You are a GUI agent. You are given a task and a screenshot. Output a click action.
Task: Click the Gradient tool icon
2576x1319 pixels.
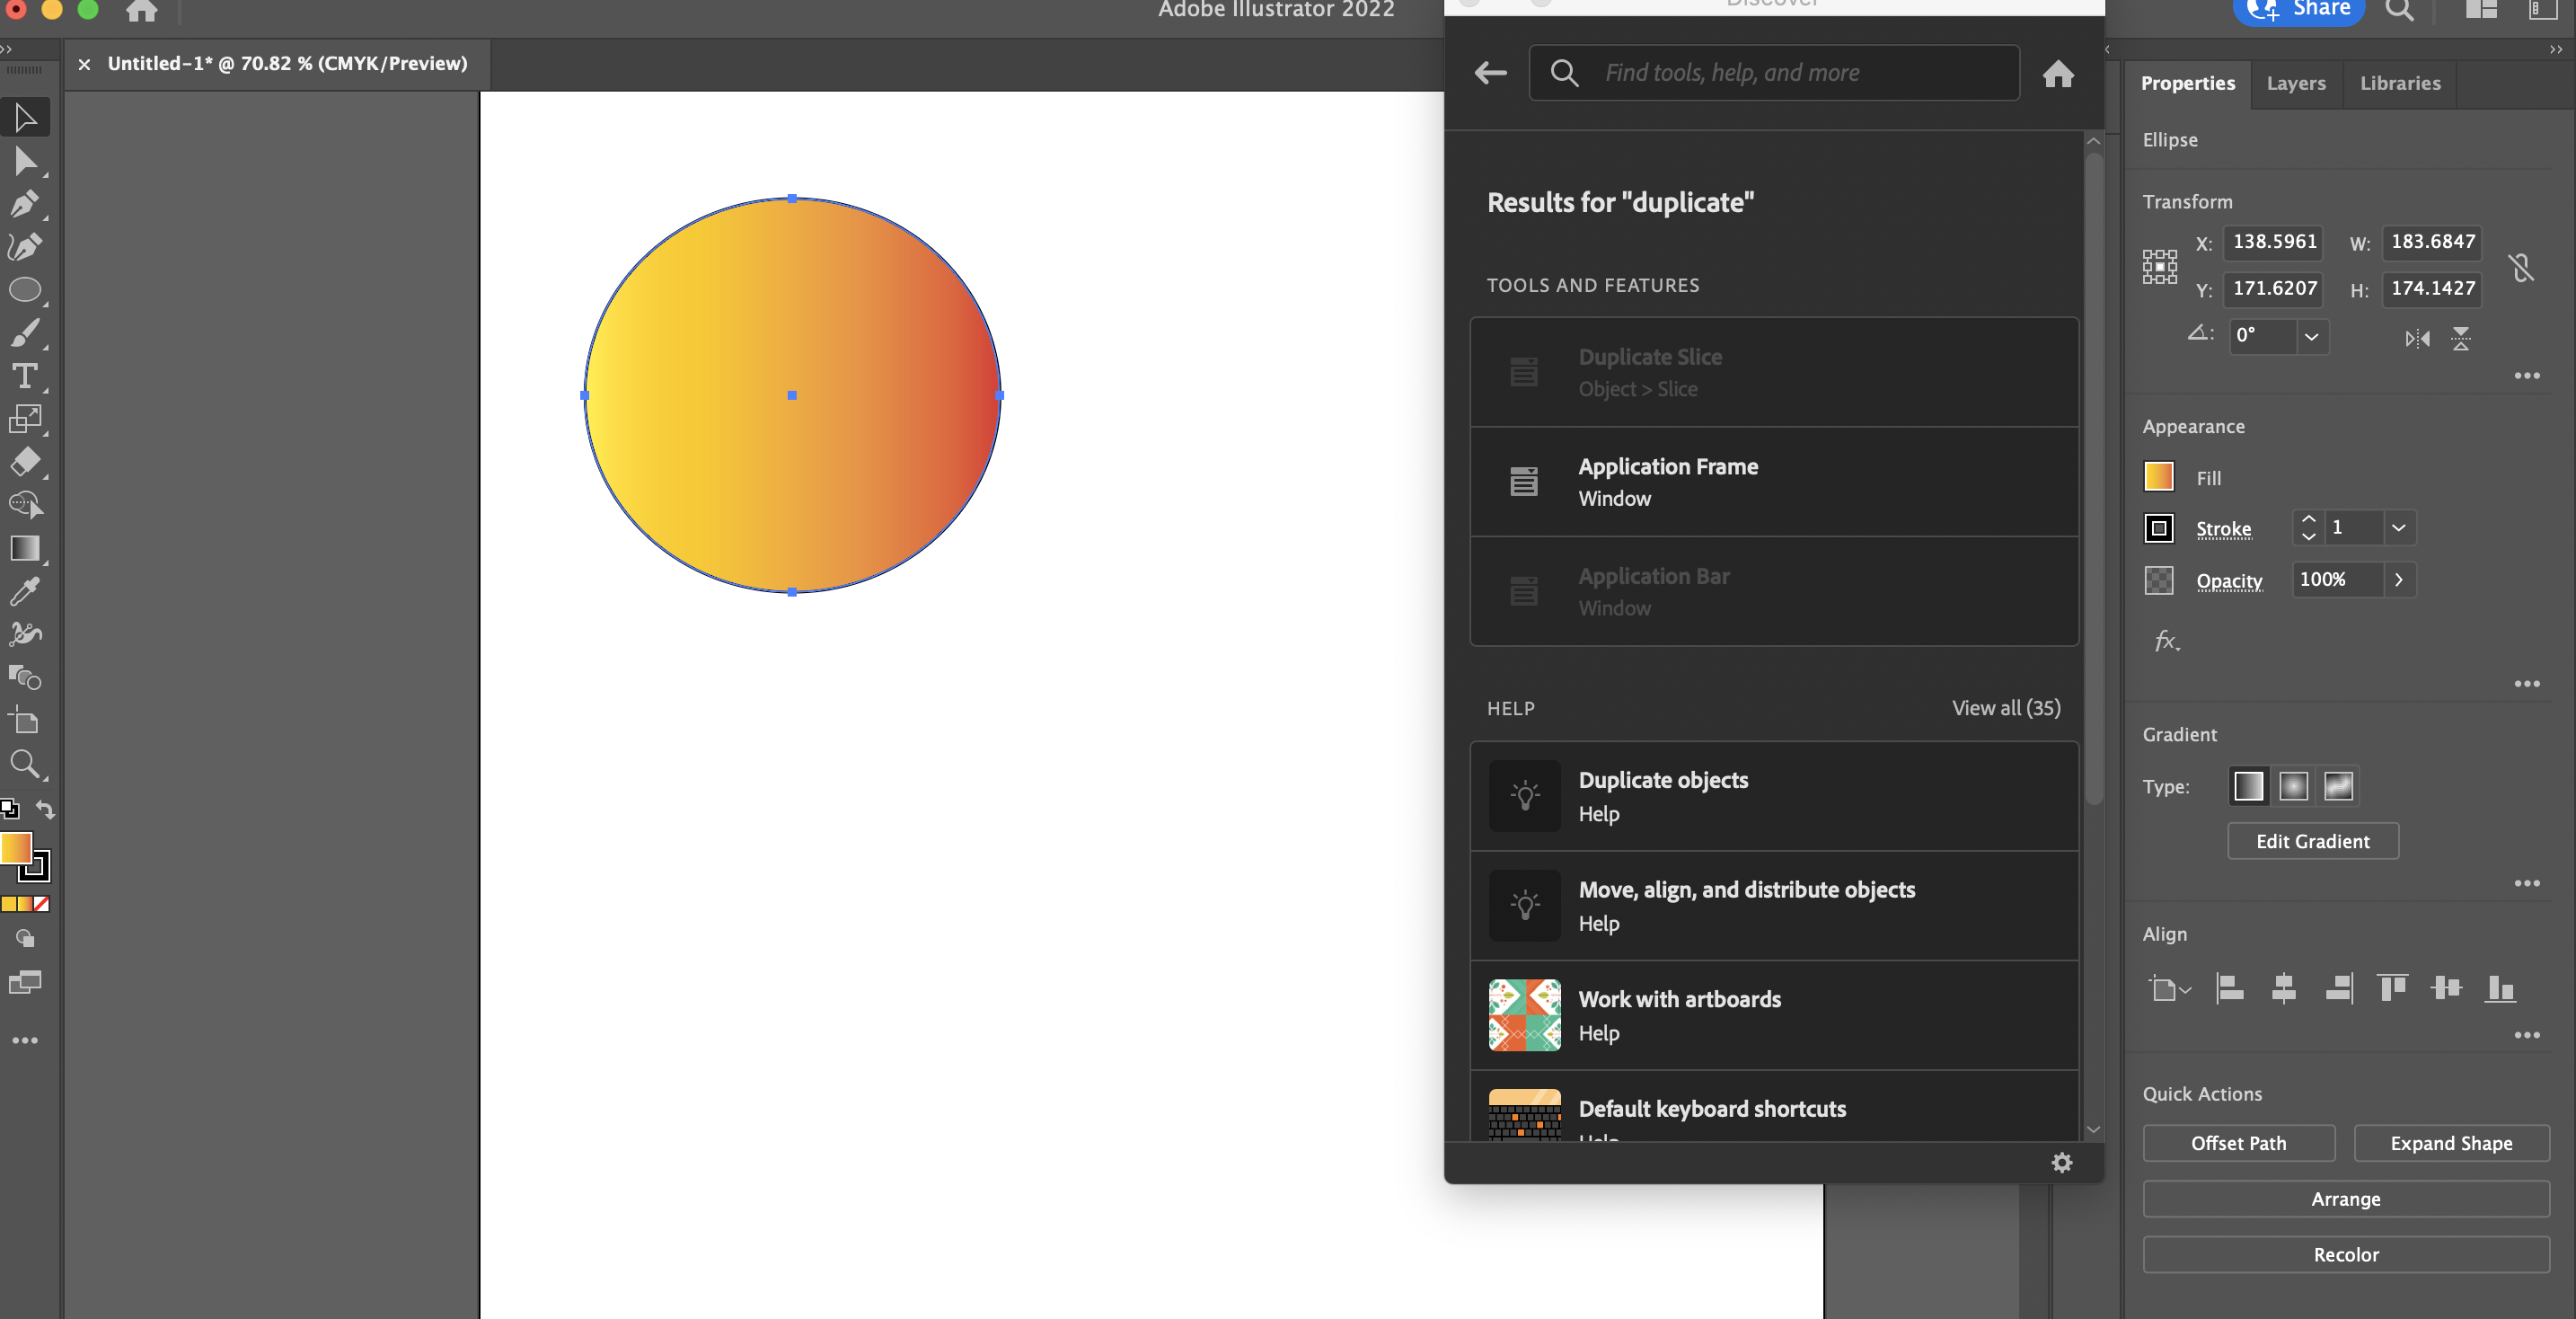pyautogui.click(x=24, y=548)
